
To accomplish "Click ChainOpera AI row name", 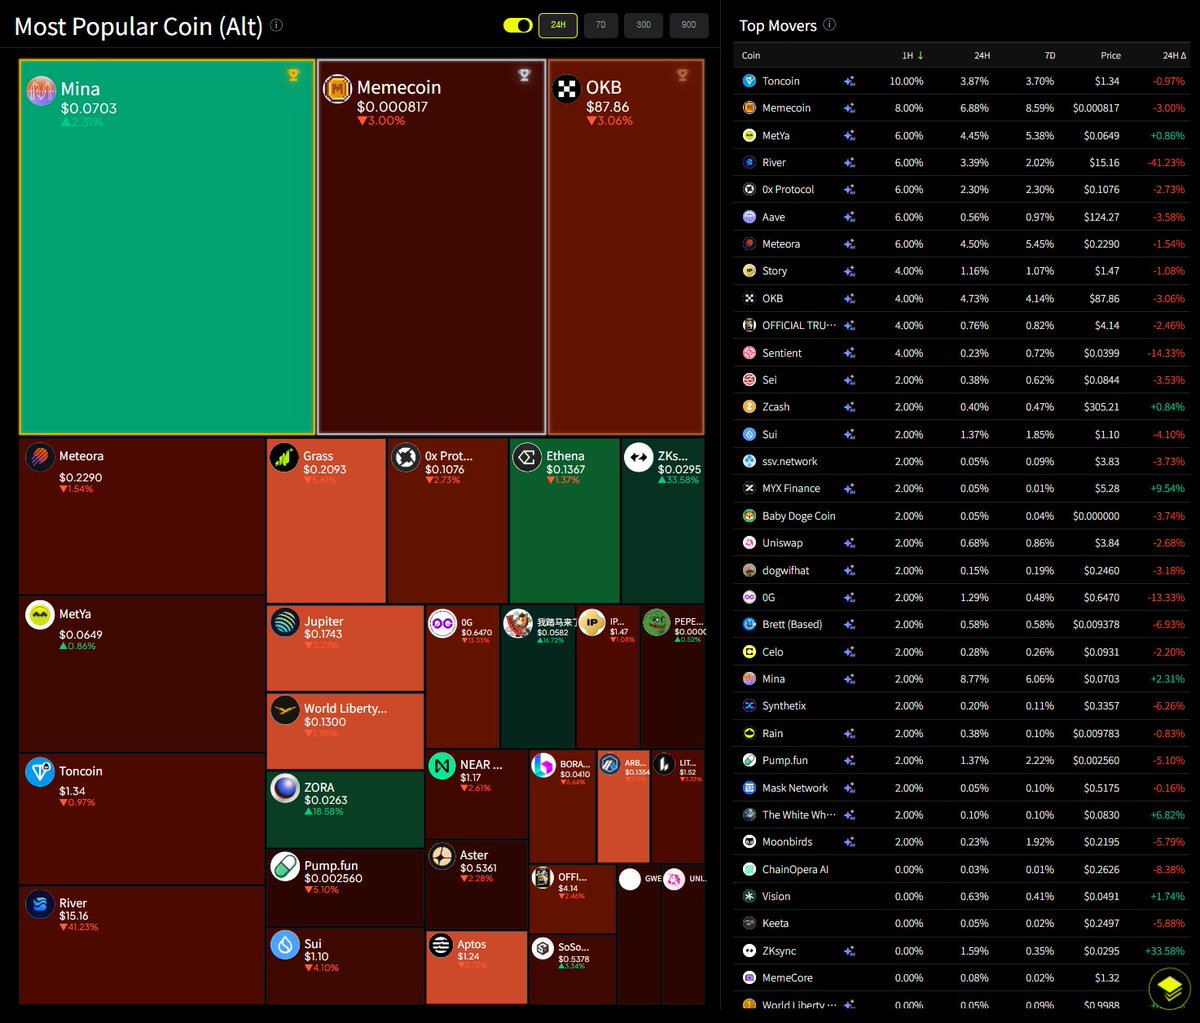I will coord(795,870).
